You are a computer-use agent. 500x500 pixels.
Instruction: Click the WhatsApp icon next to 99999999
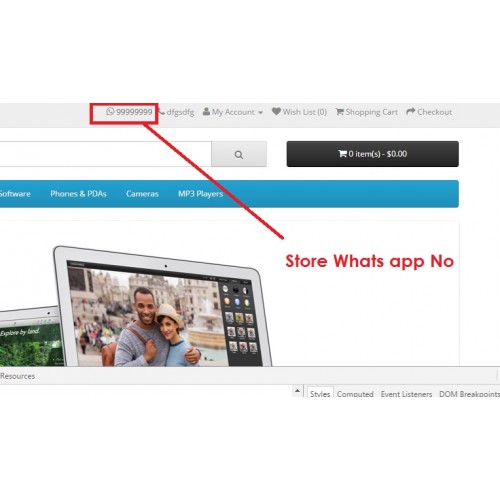(x=110, y=112)
